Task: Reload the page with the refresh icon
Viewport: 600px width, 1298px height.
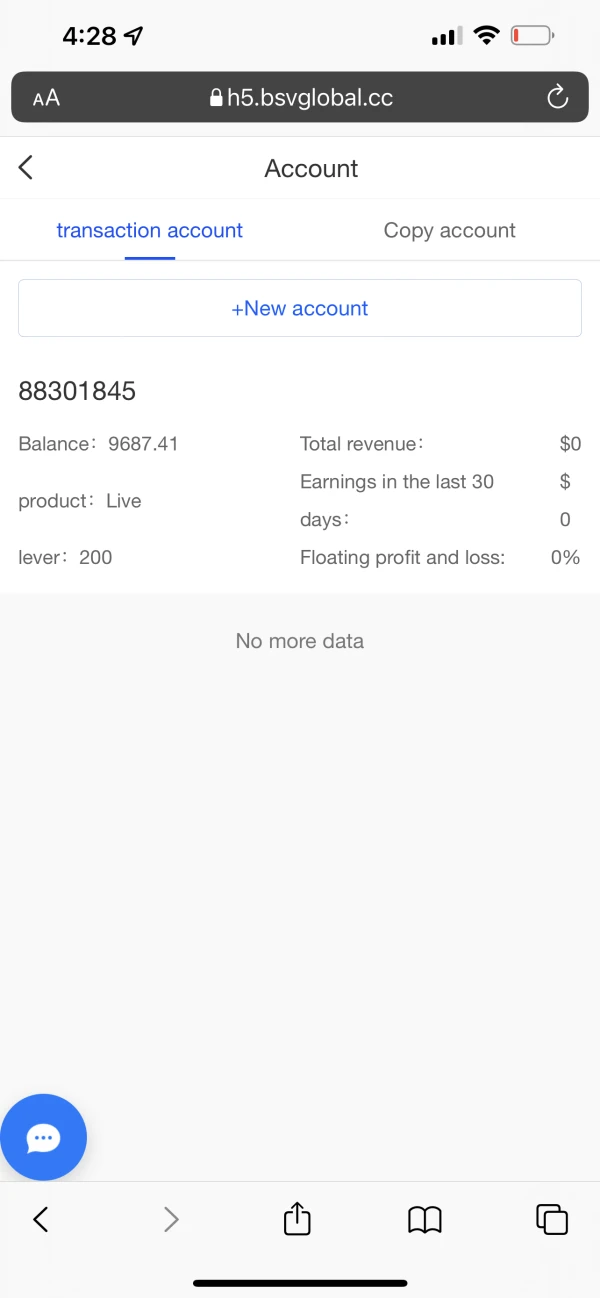Action: pyautogui.click(x=557, y=97)
